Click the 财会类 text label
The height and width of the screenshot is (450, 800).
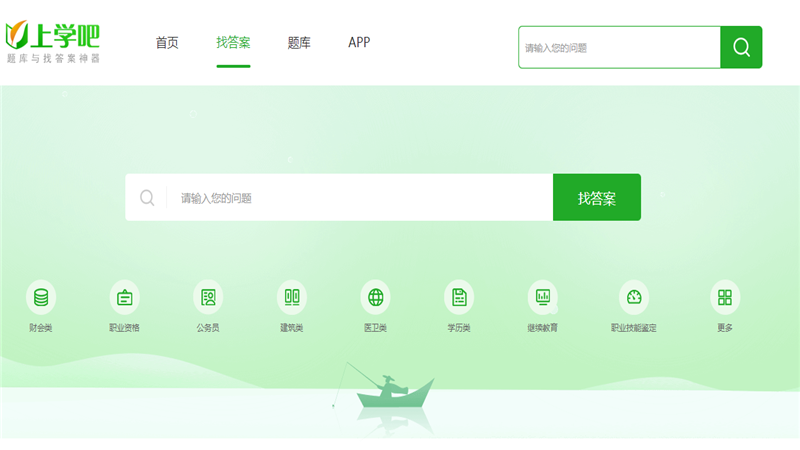[41, 328]
